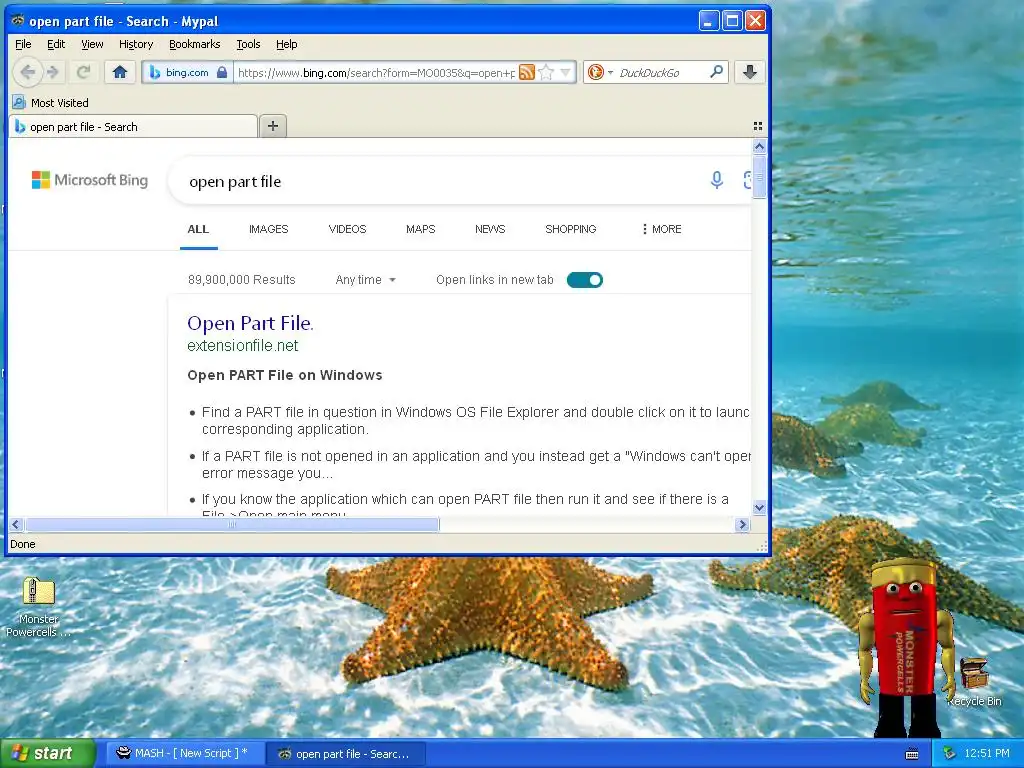Select the ALL results tab
The image size is (1024, 768).
tap(198, 229)
